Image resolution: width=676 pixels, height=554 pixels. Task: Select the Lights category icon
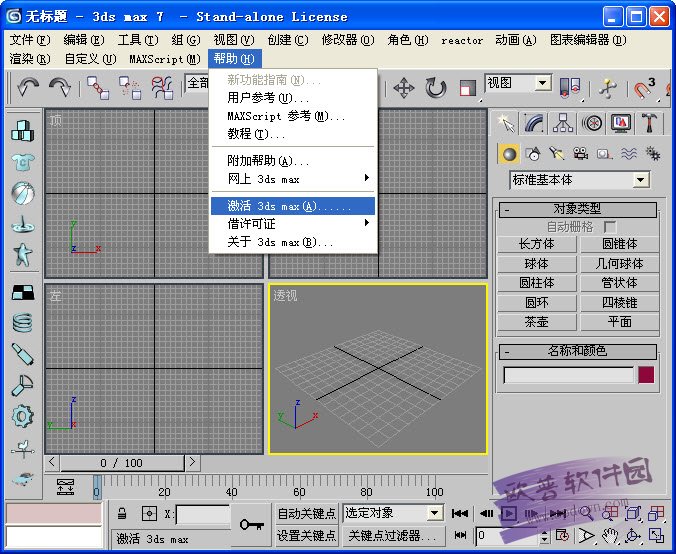click(x=557, y=154)
